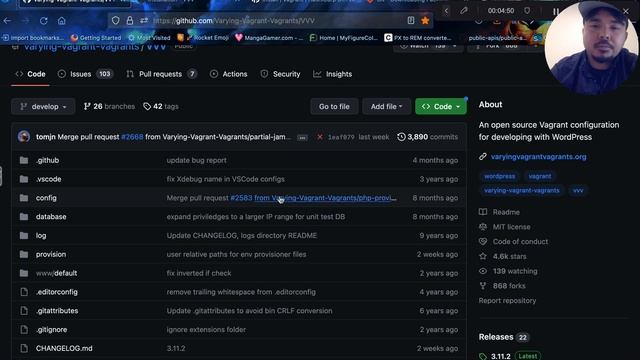
Task: Open Rocket Emoji bookmark
Action: point(203,38)
